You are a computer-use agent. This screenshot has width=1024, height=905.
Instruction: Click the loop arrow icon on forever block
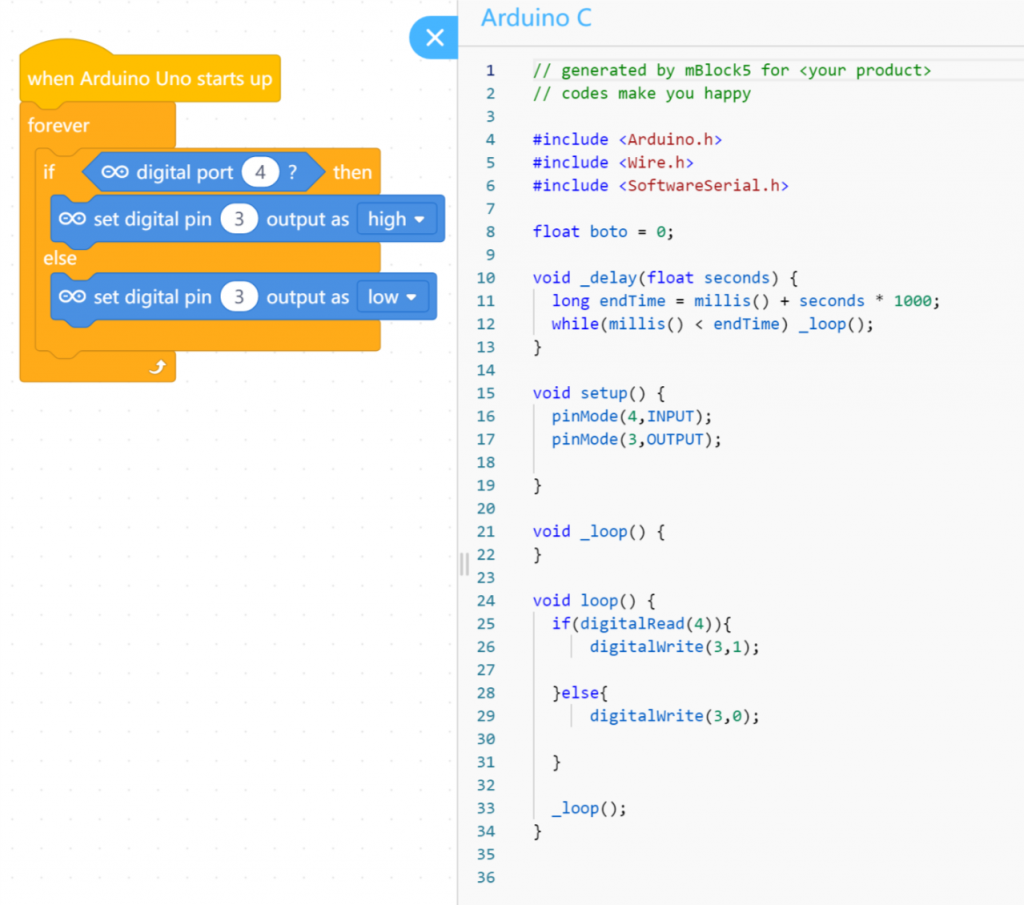tap(156, 368)
